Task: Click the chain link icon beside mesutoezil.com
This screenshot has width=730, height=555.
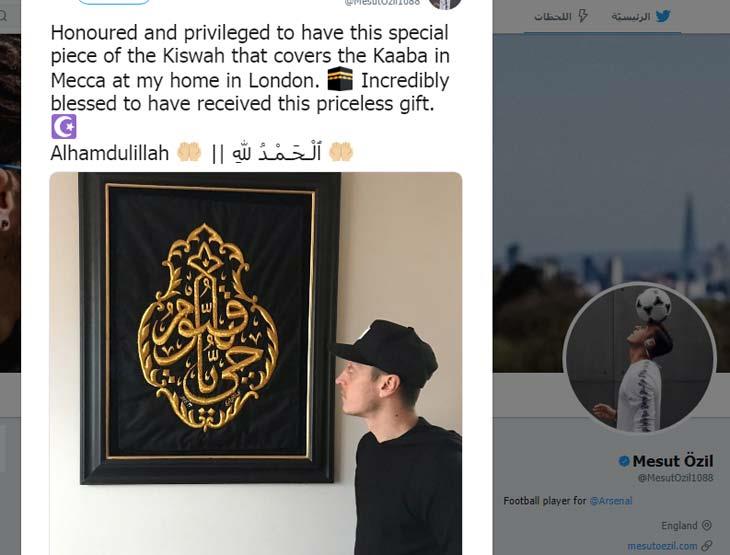Action: point(706,546)
